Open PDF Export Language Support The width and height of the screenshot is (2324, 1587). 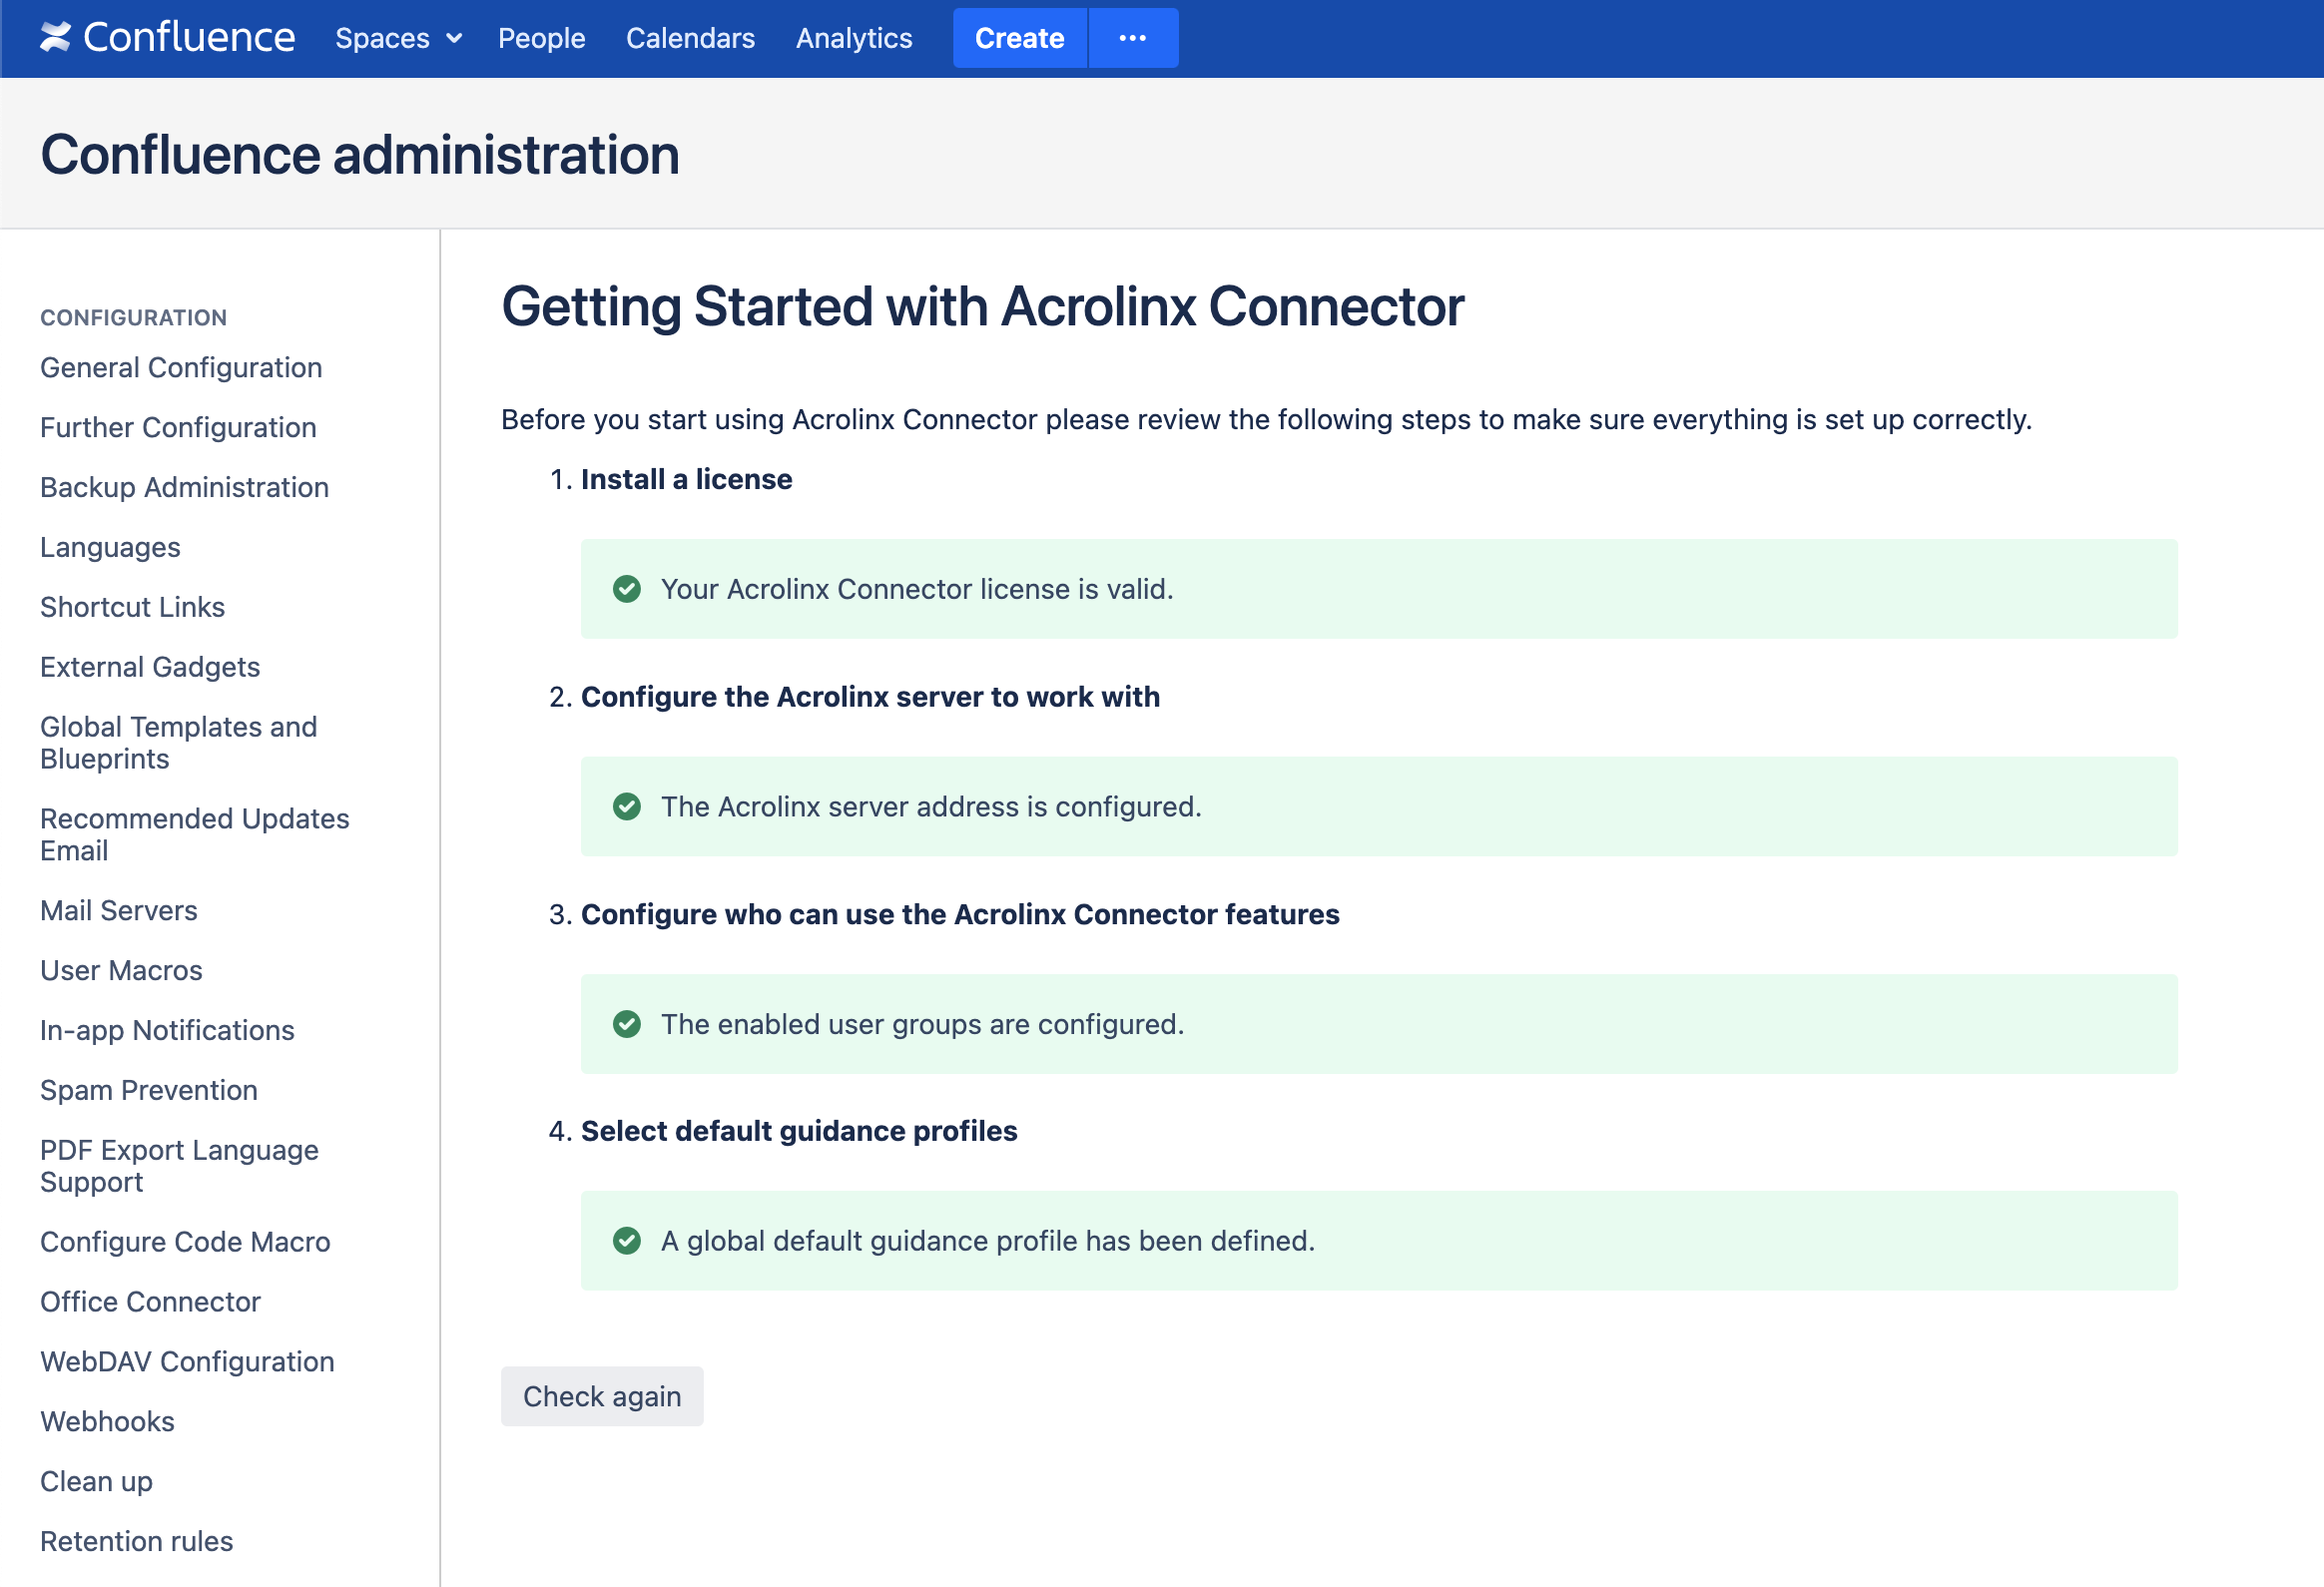(180, 1166)
